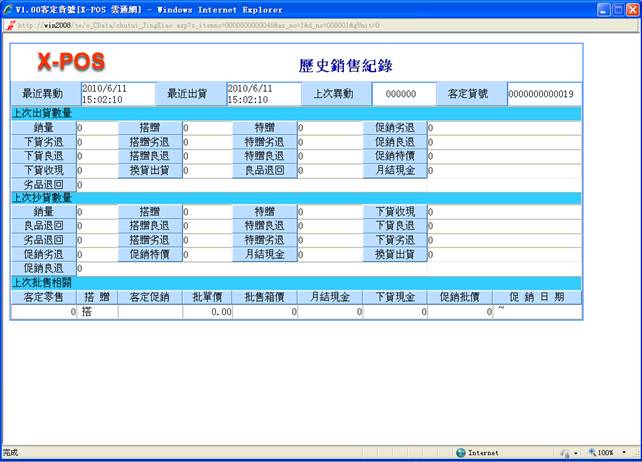Viewport: 642px width, 462px height.
Task: Click the security icon left of zoom
Action: click(x=564, y=453)
